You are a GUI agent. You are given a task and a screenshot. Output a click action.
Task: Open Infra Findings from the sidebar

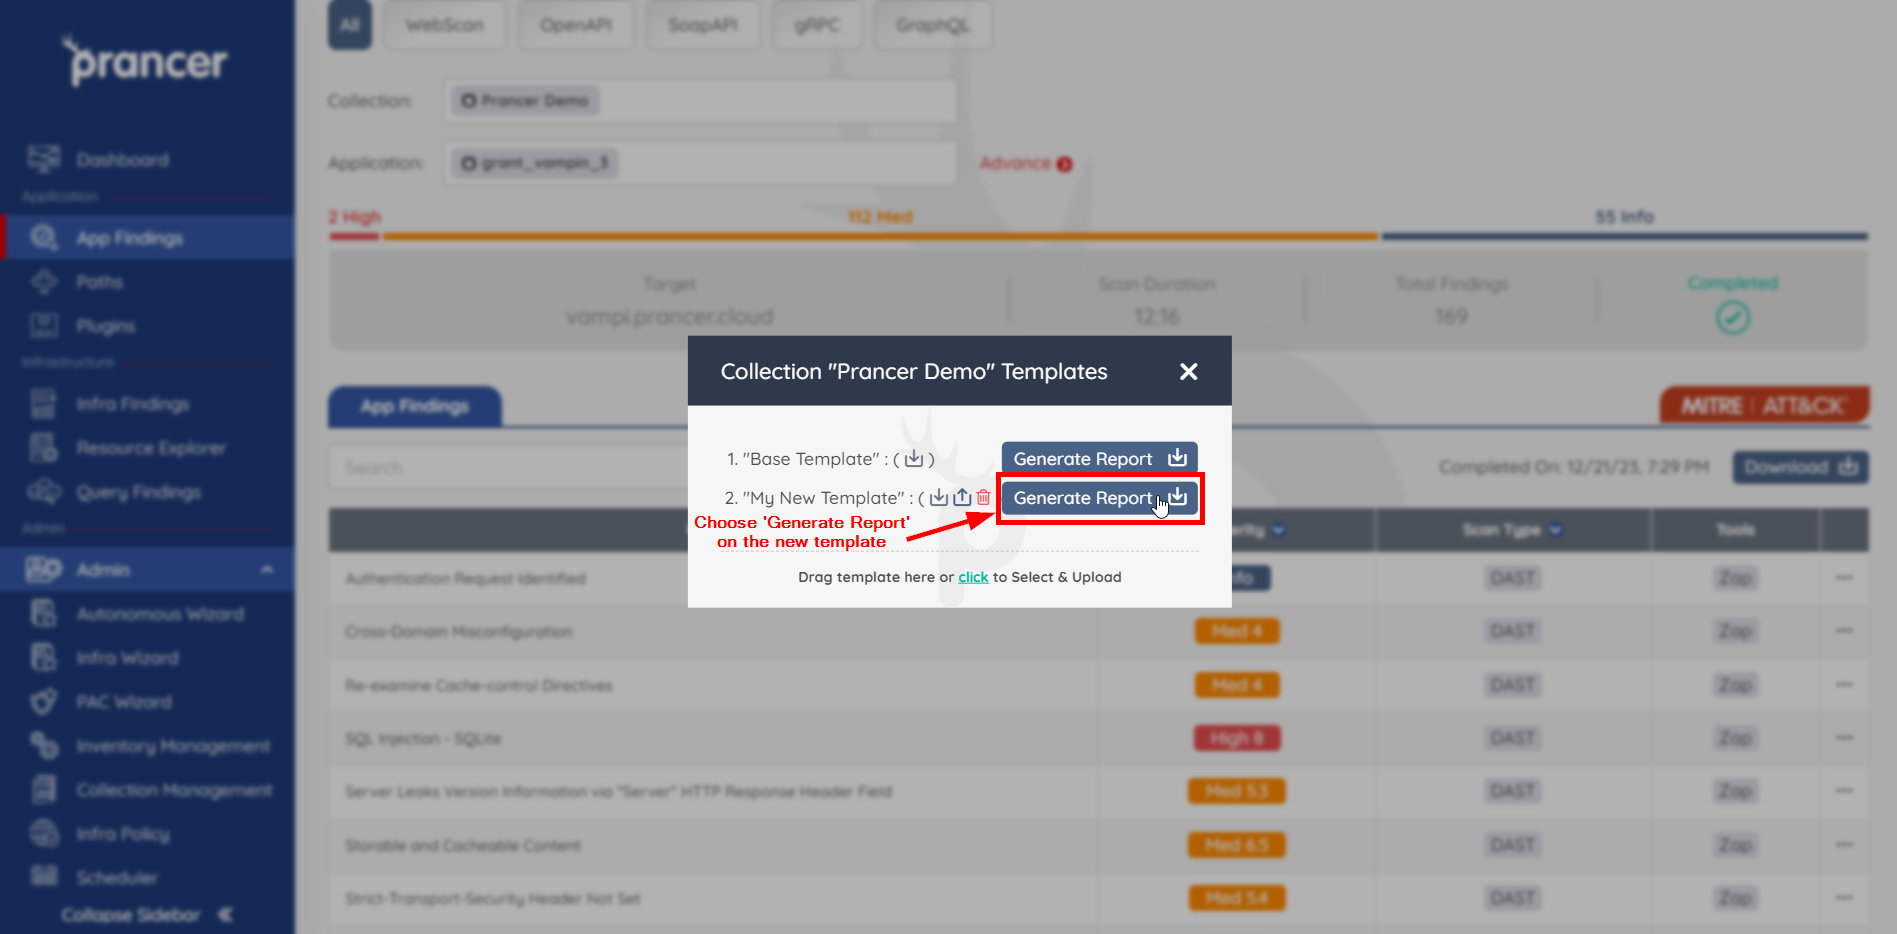[x=132, y=404]
